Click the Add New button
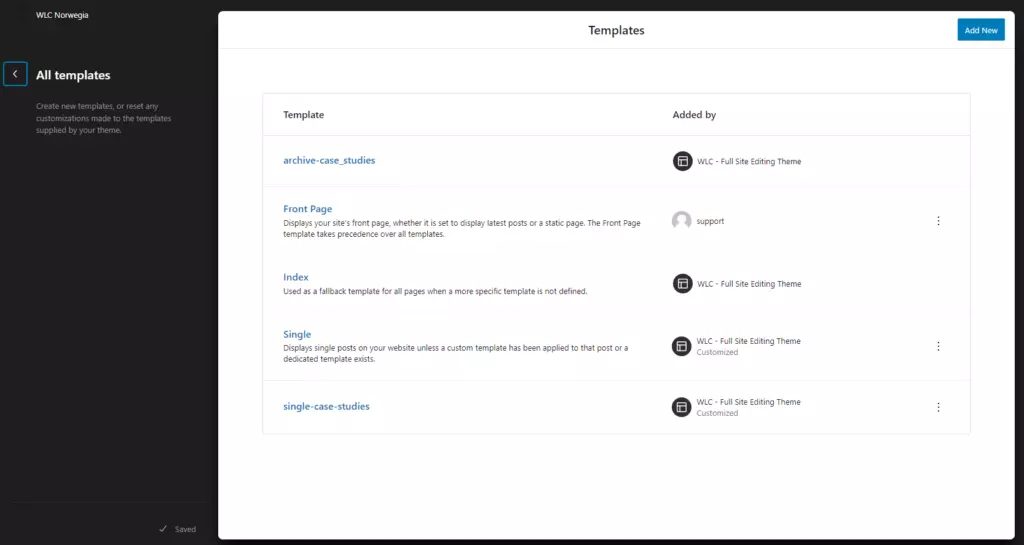Viewport: 1024px width, 545px height. [981, 30]
